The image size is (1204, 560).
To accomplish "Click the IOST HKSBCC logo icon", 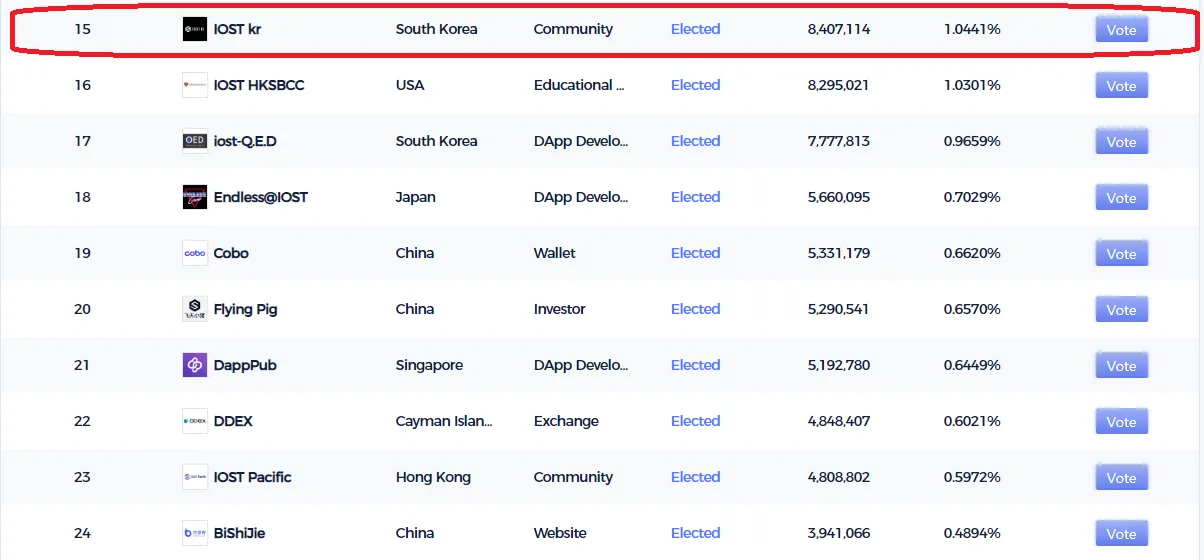I will [x=195, y=85].
